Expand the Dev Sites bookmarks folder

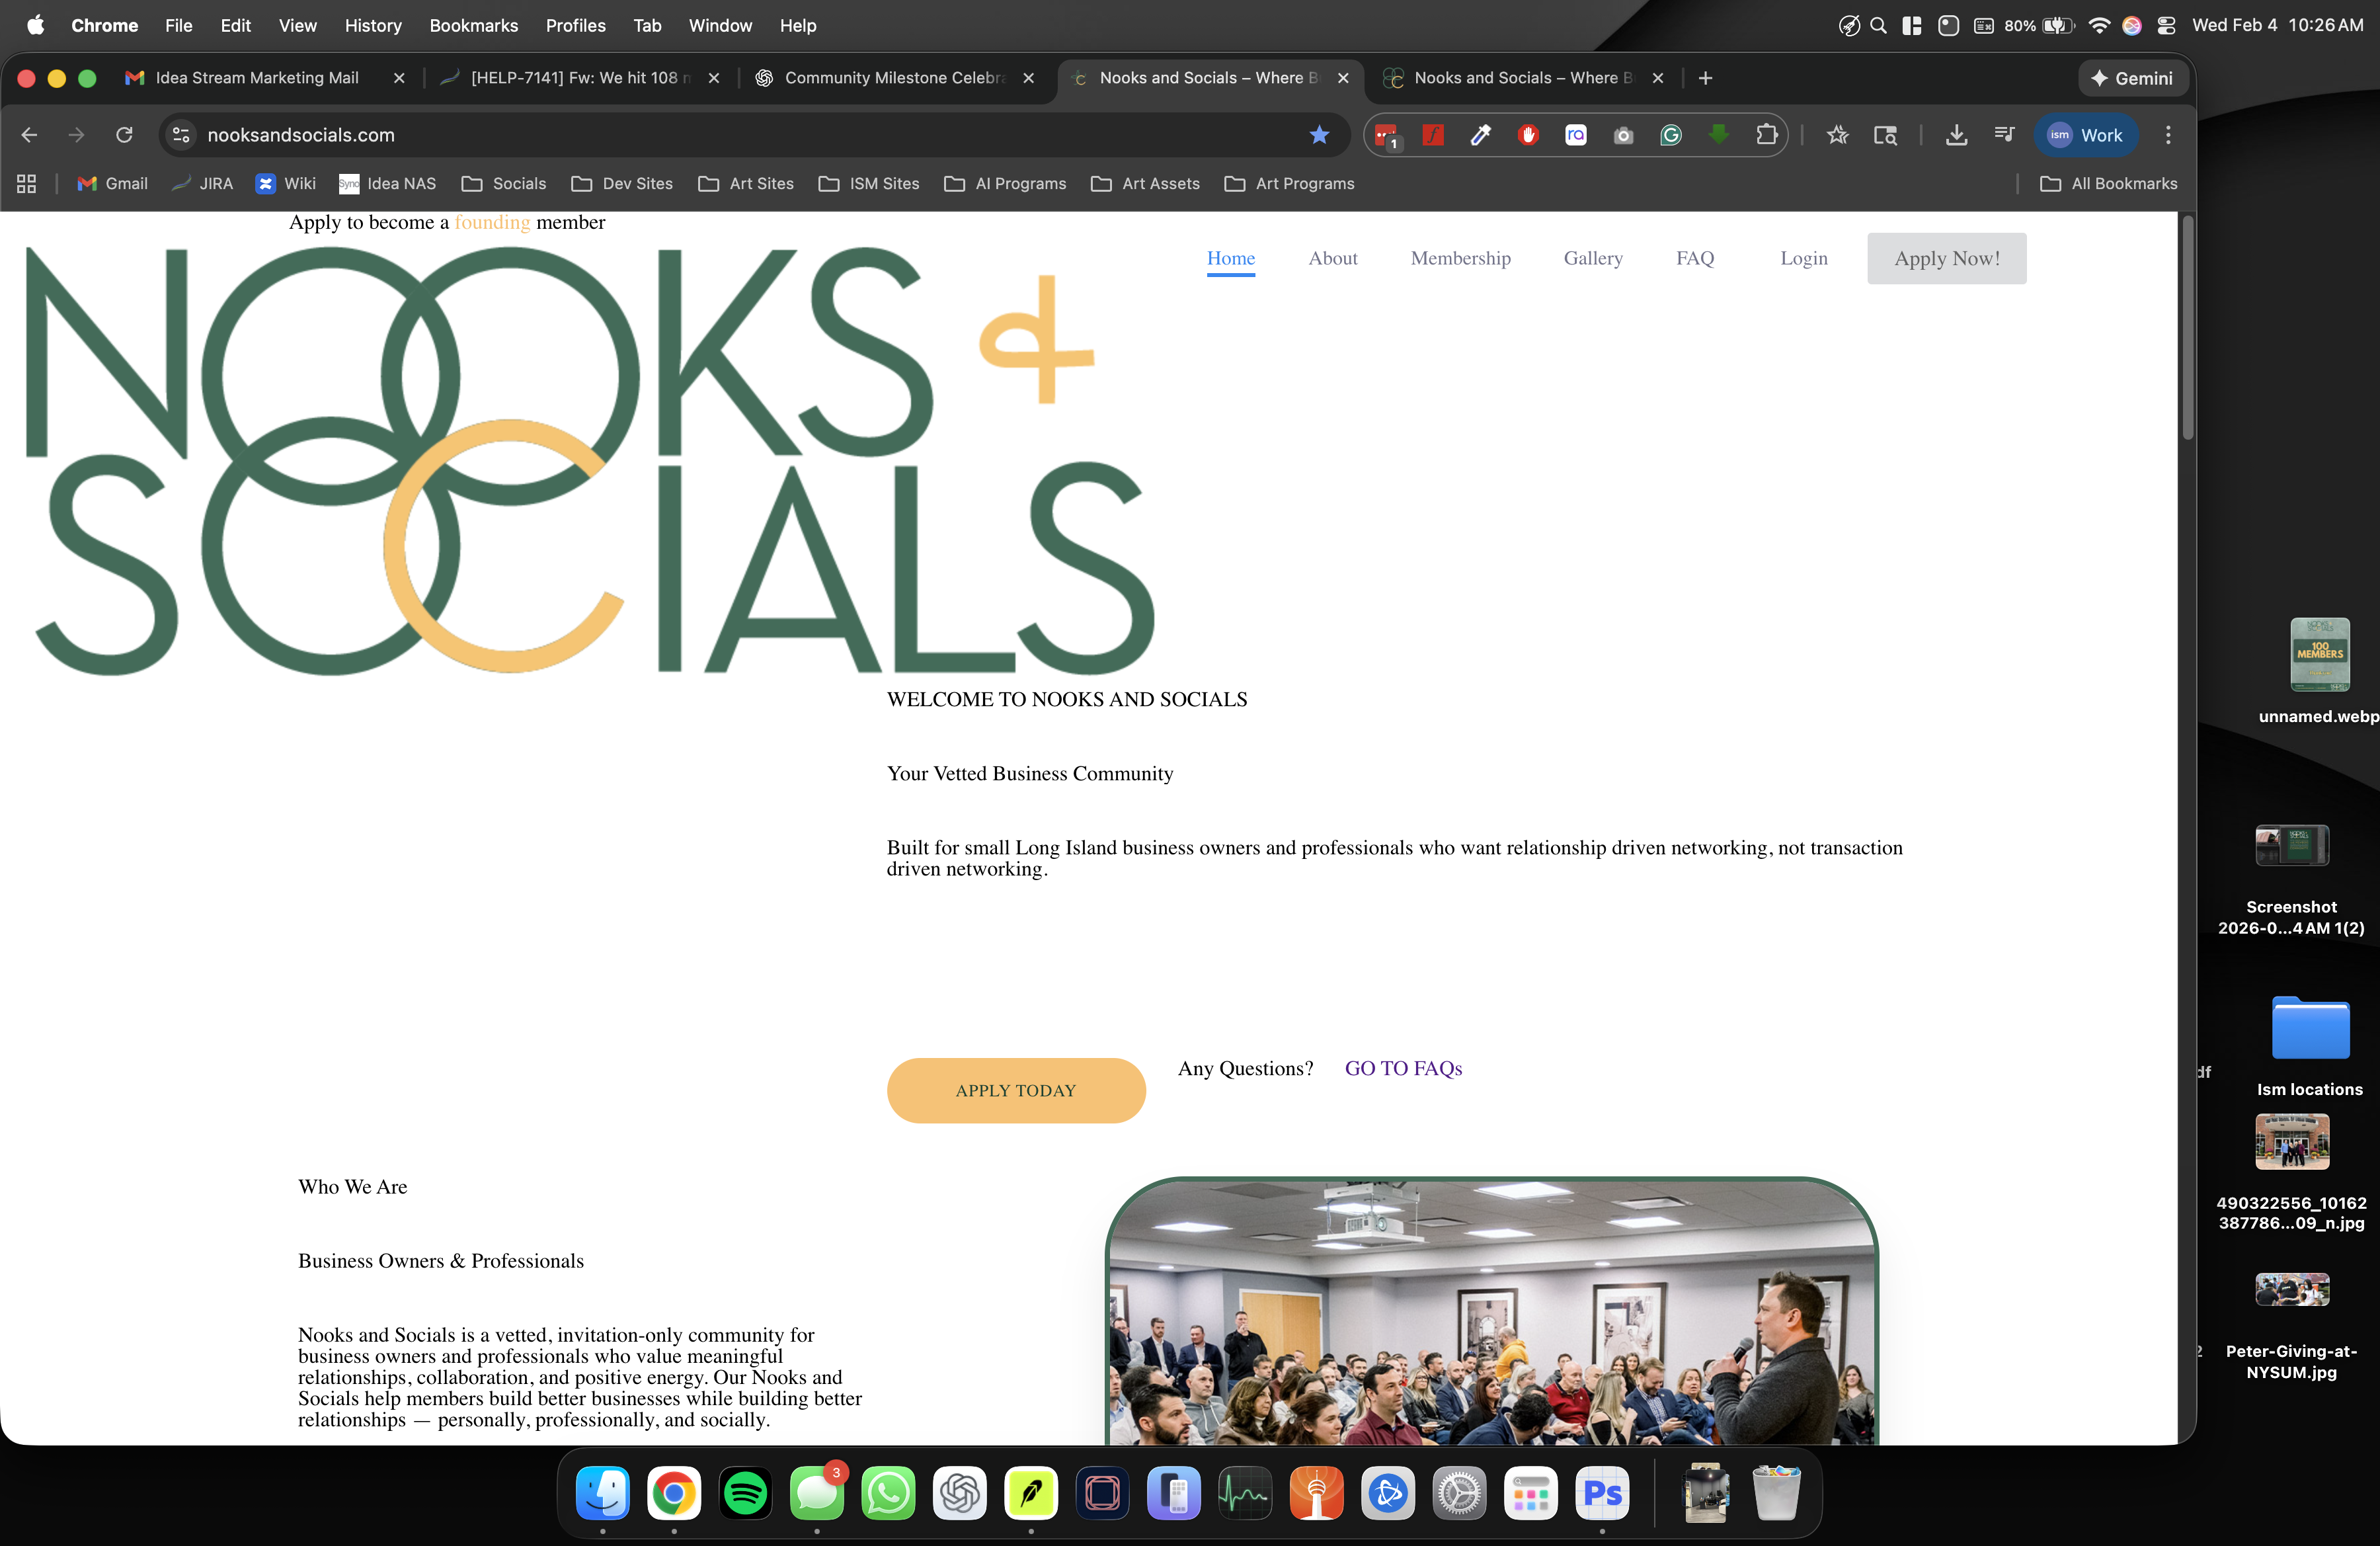tap(622, 184)
